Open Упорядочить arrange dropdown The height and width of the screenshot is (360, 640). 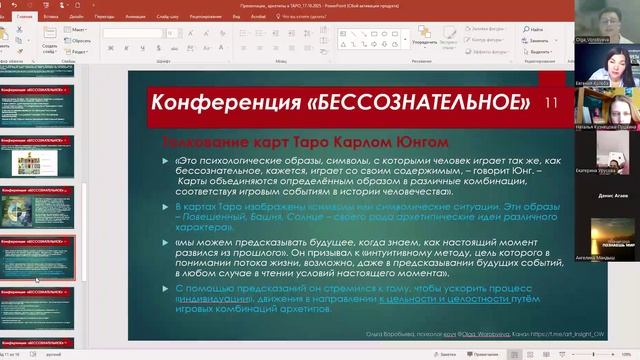point(424,38)
